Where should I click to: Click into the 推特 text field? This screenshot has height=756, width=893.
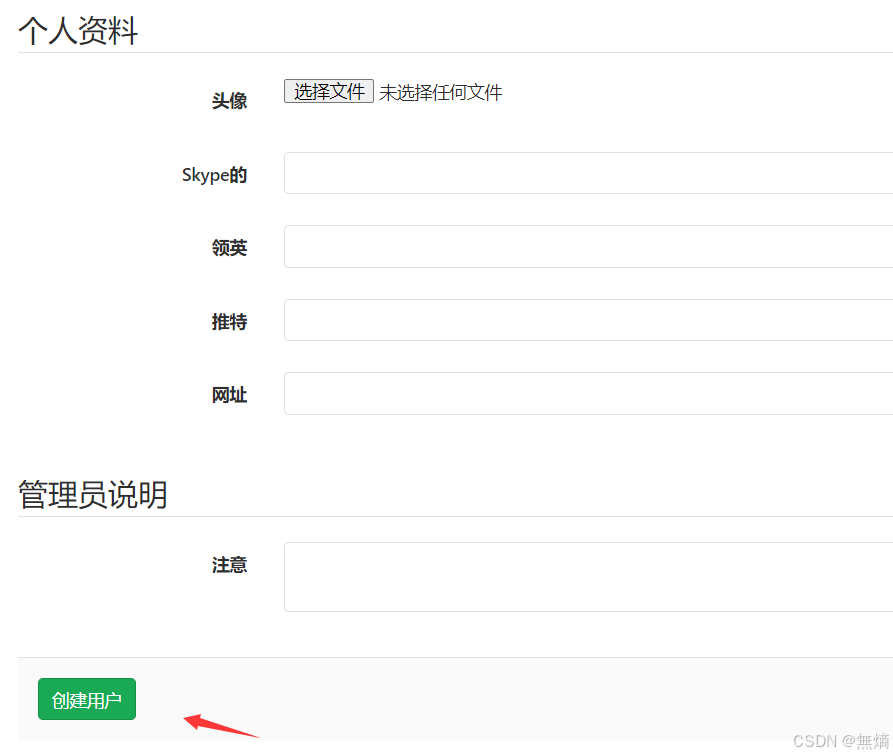tap(588, 320)
